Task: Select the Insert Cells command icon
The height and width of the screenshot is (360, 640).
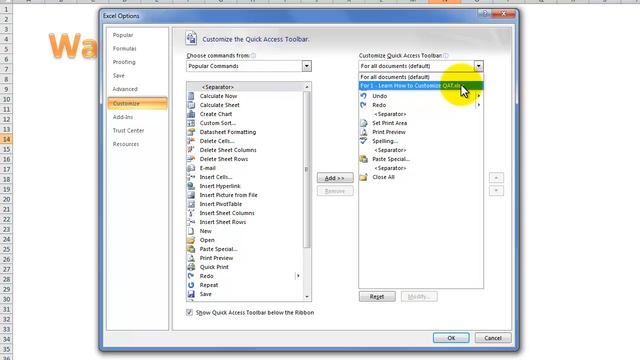Action: [191, 177]
